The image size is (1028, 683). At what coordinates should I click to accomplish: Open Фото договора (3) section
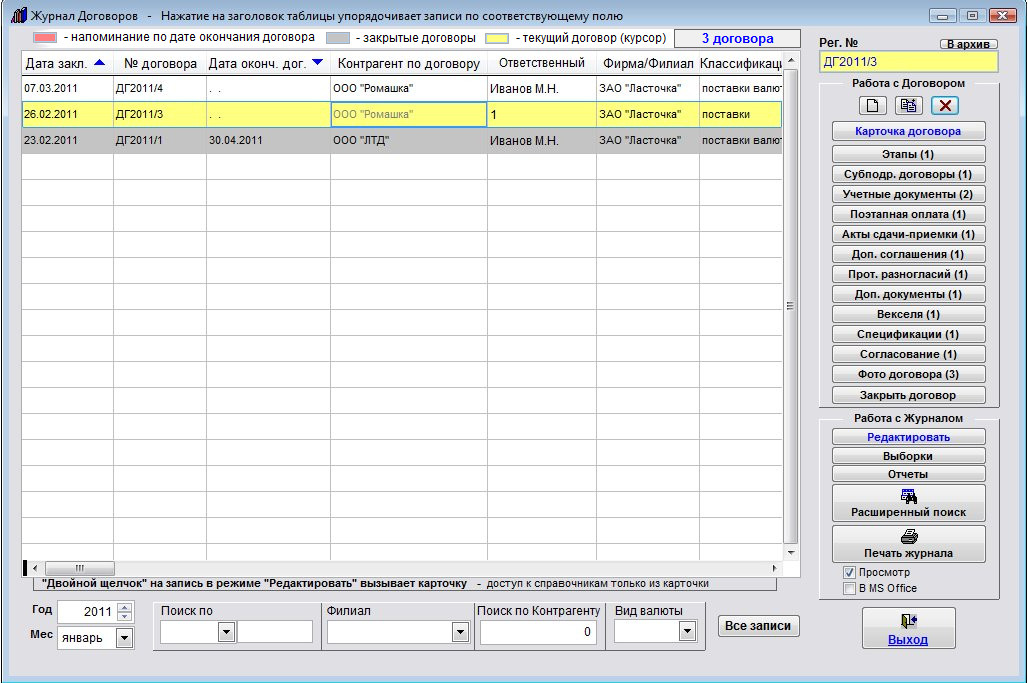(908, 374)
